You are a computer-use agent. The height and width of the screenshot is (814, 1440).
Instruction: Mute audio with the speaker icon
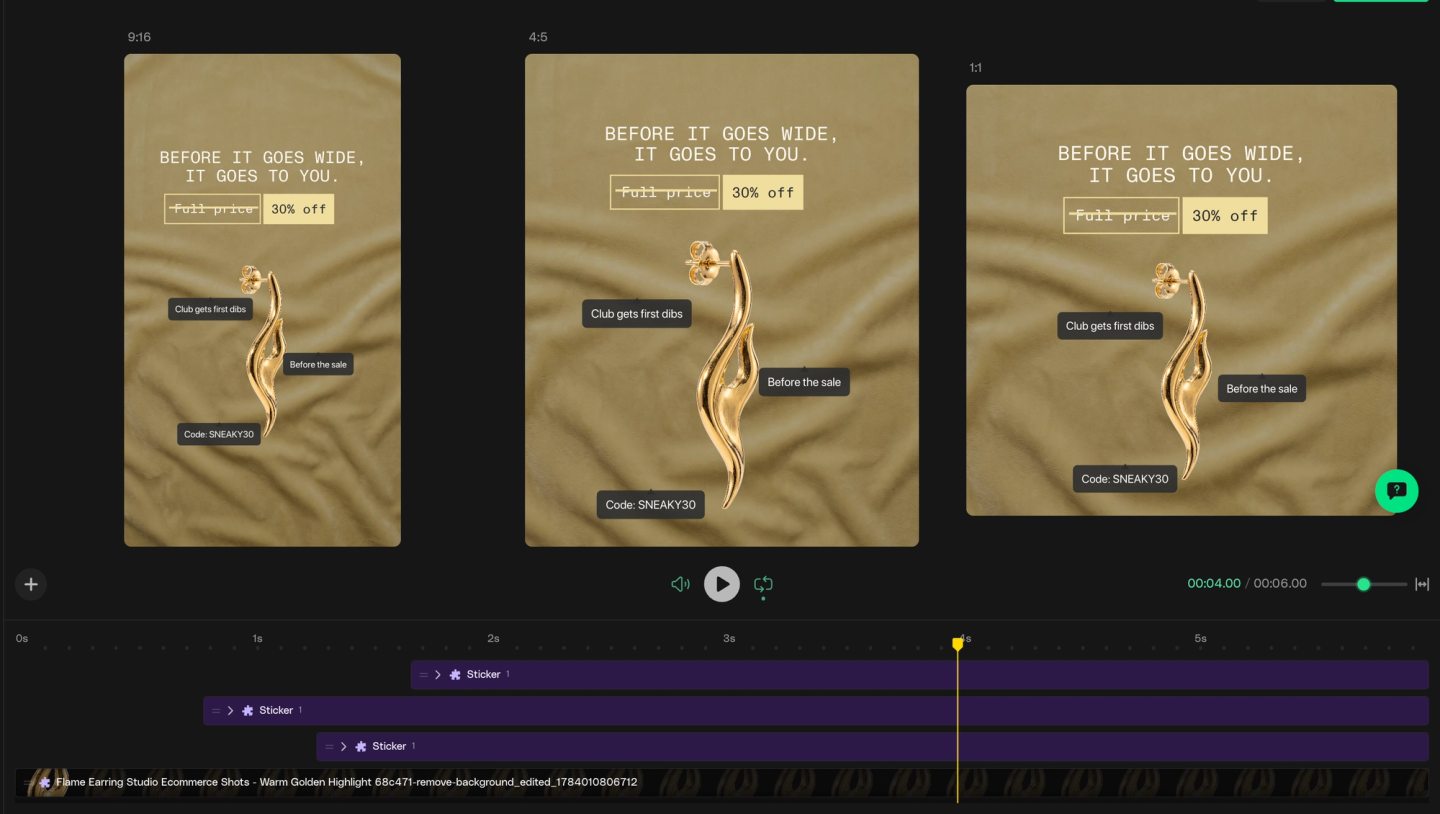coord(680,584)
